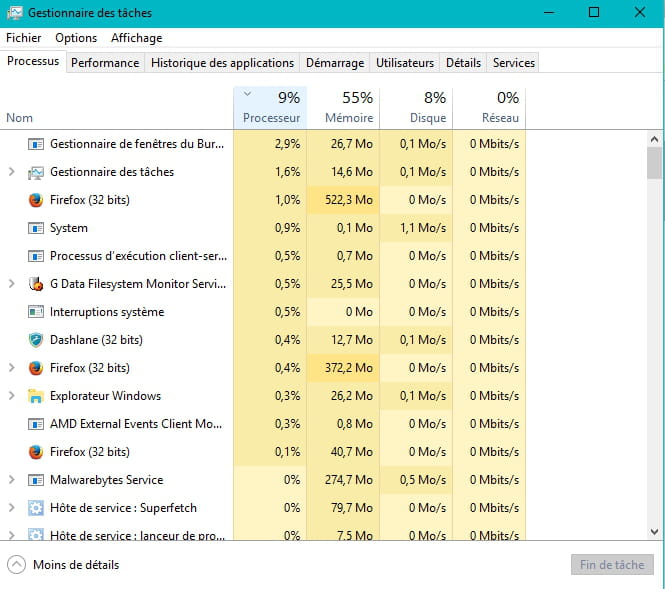Open the Démarrage tab
Viewport: 665px width, 589px height.
pyautogui.click(x=335, y=63)
